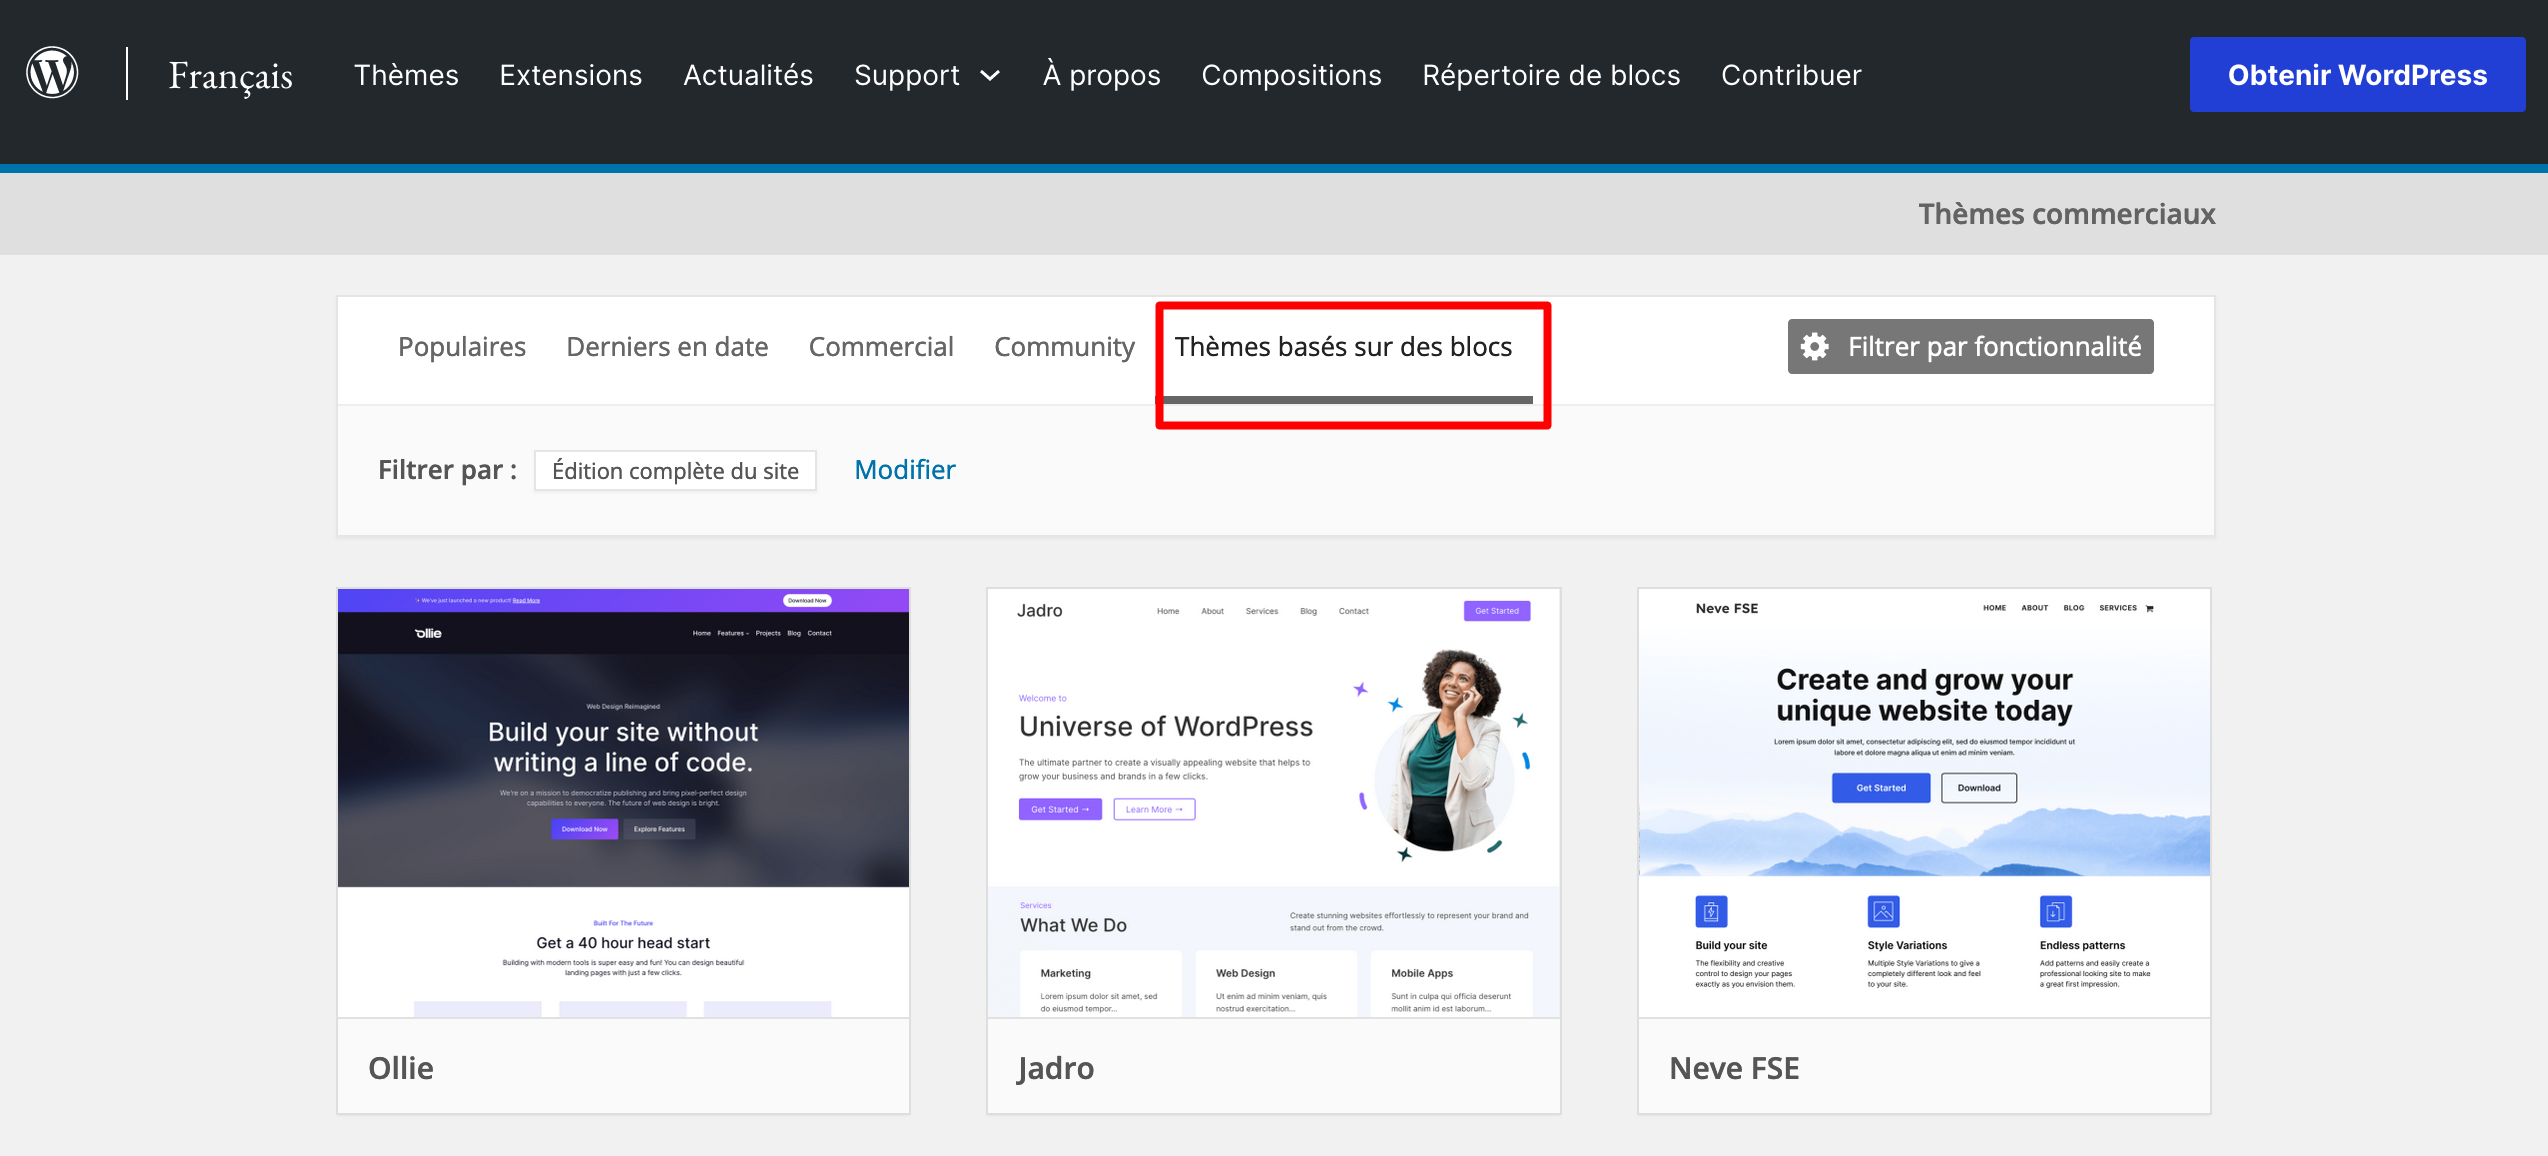
Task: Open the Extensions menu item
Action: [570, 75]
